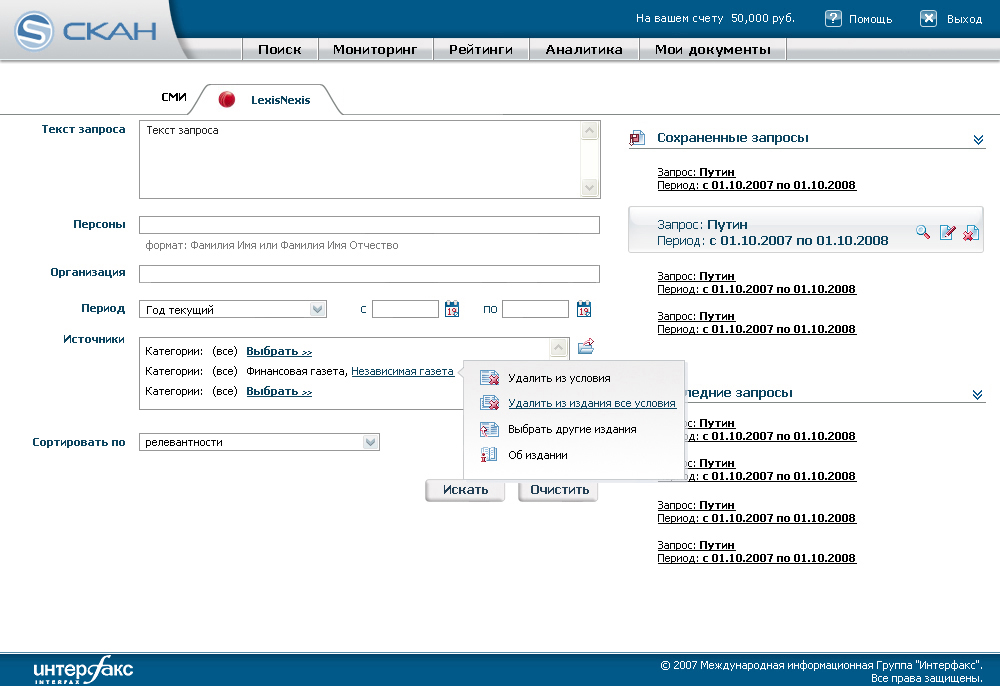The height and width of the screenshot is (686, 1000).
Task: Click the Очистить button
Action: point(559,490)
